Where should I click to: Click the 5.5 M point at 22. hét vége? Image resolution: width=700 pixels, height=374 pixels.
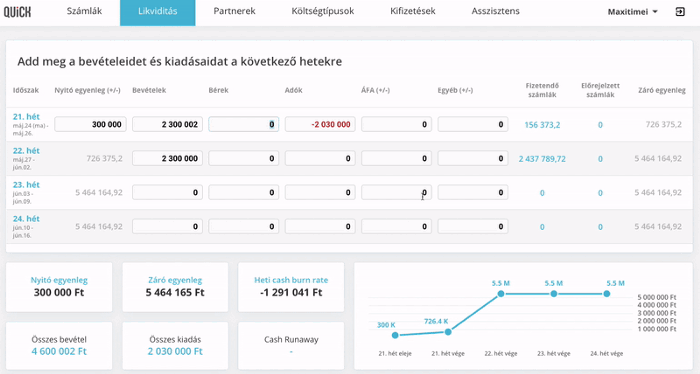[x=501, y=294]
